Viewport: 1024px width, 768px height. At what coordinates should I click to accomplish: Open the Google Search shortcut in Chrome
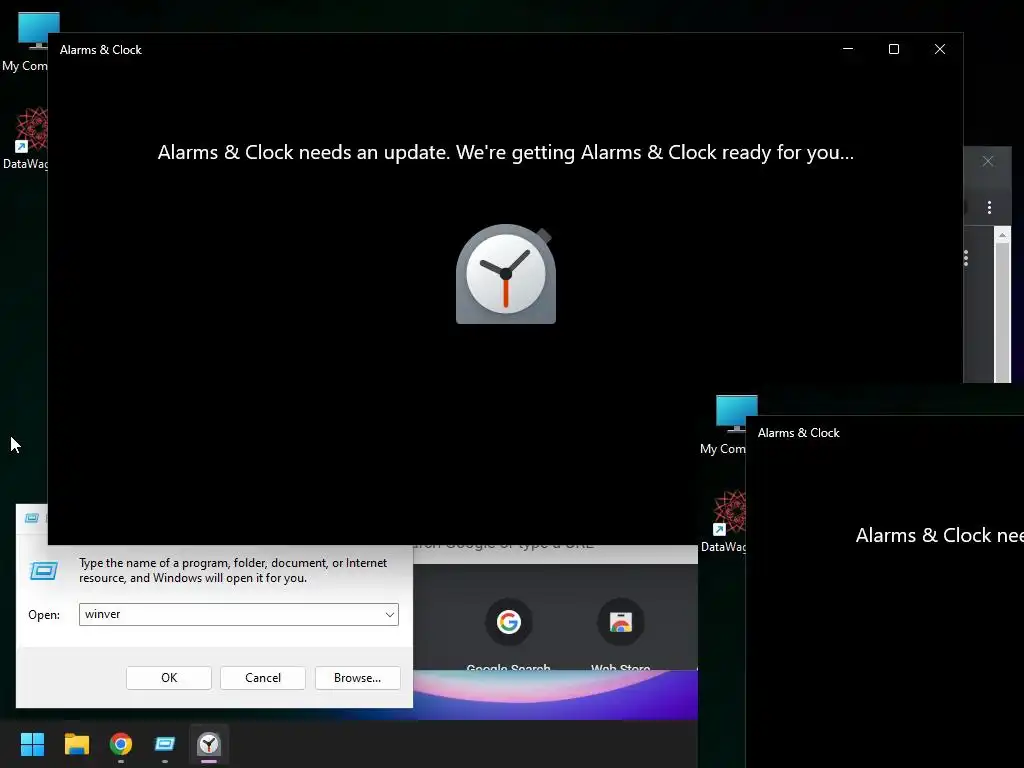[x=508, y=633]
